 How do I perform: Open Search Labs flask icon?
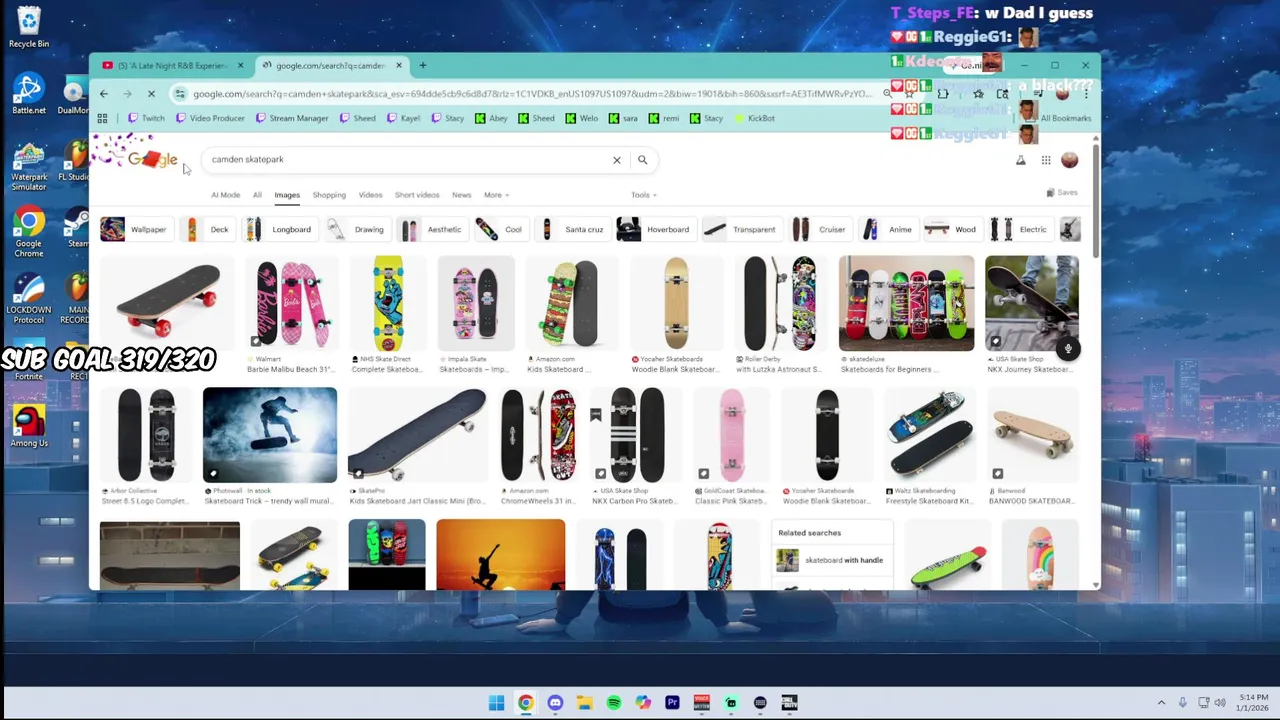click(1021, 160)
